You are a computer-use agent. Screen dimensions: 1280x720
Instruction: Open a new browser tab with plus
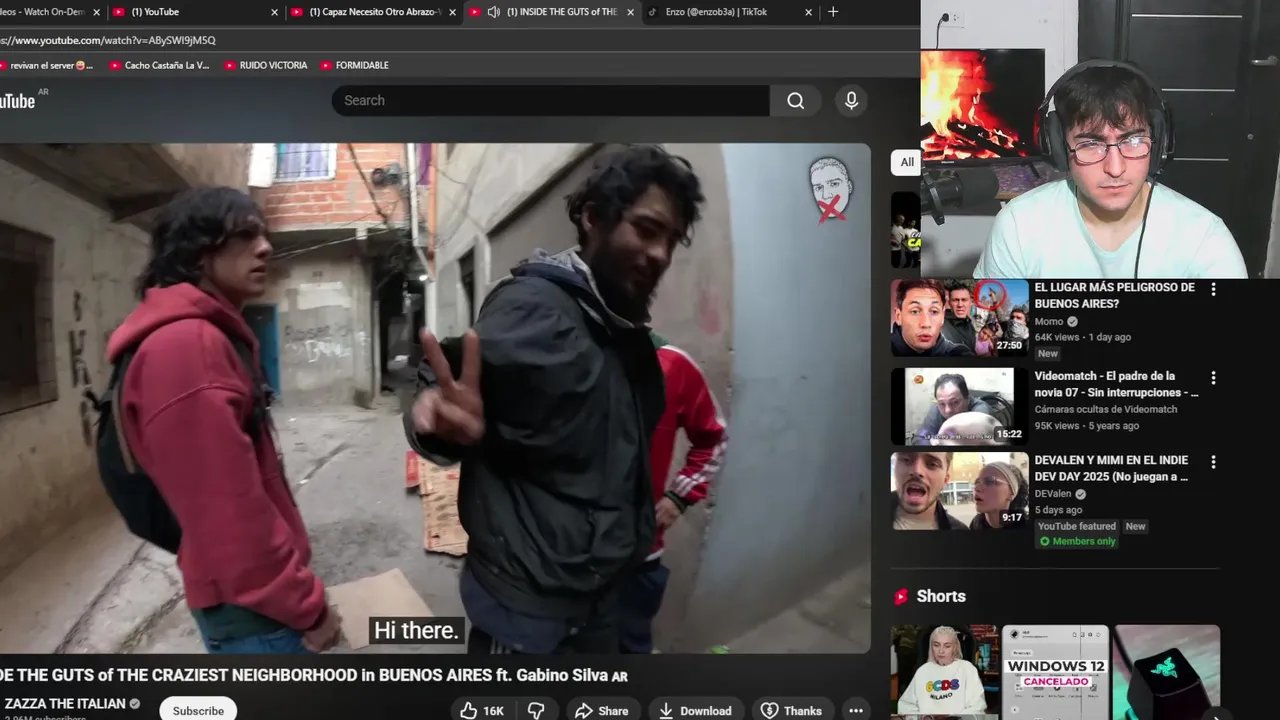(x=833, y=12)
